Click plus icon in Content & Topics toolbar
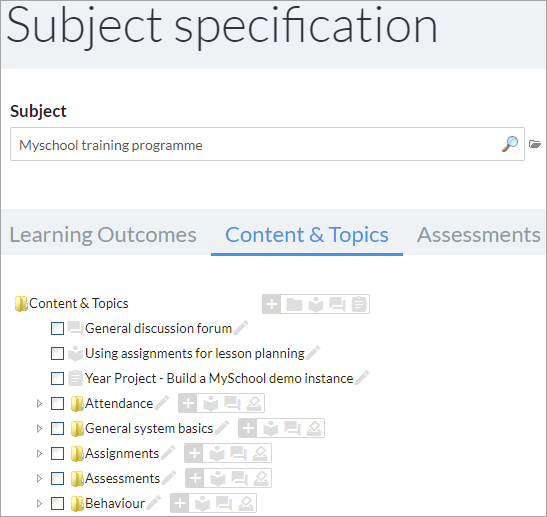The width and height of the screenshot is (547, 517). 272,304
